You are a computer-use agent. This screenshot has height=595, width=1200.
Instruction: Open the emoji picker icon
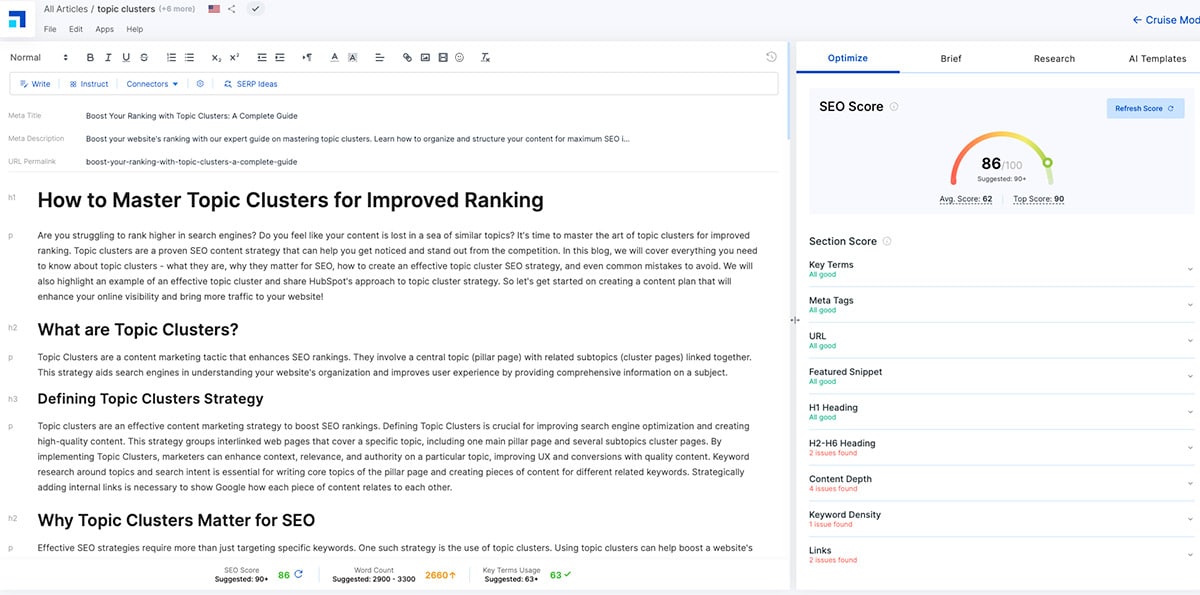[x=459, y=58]
